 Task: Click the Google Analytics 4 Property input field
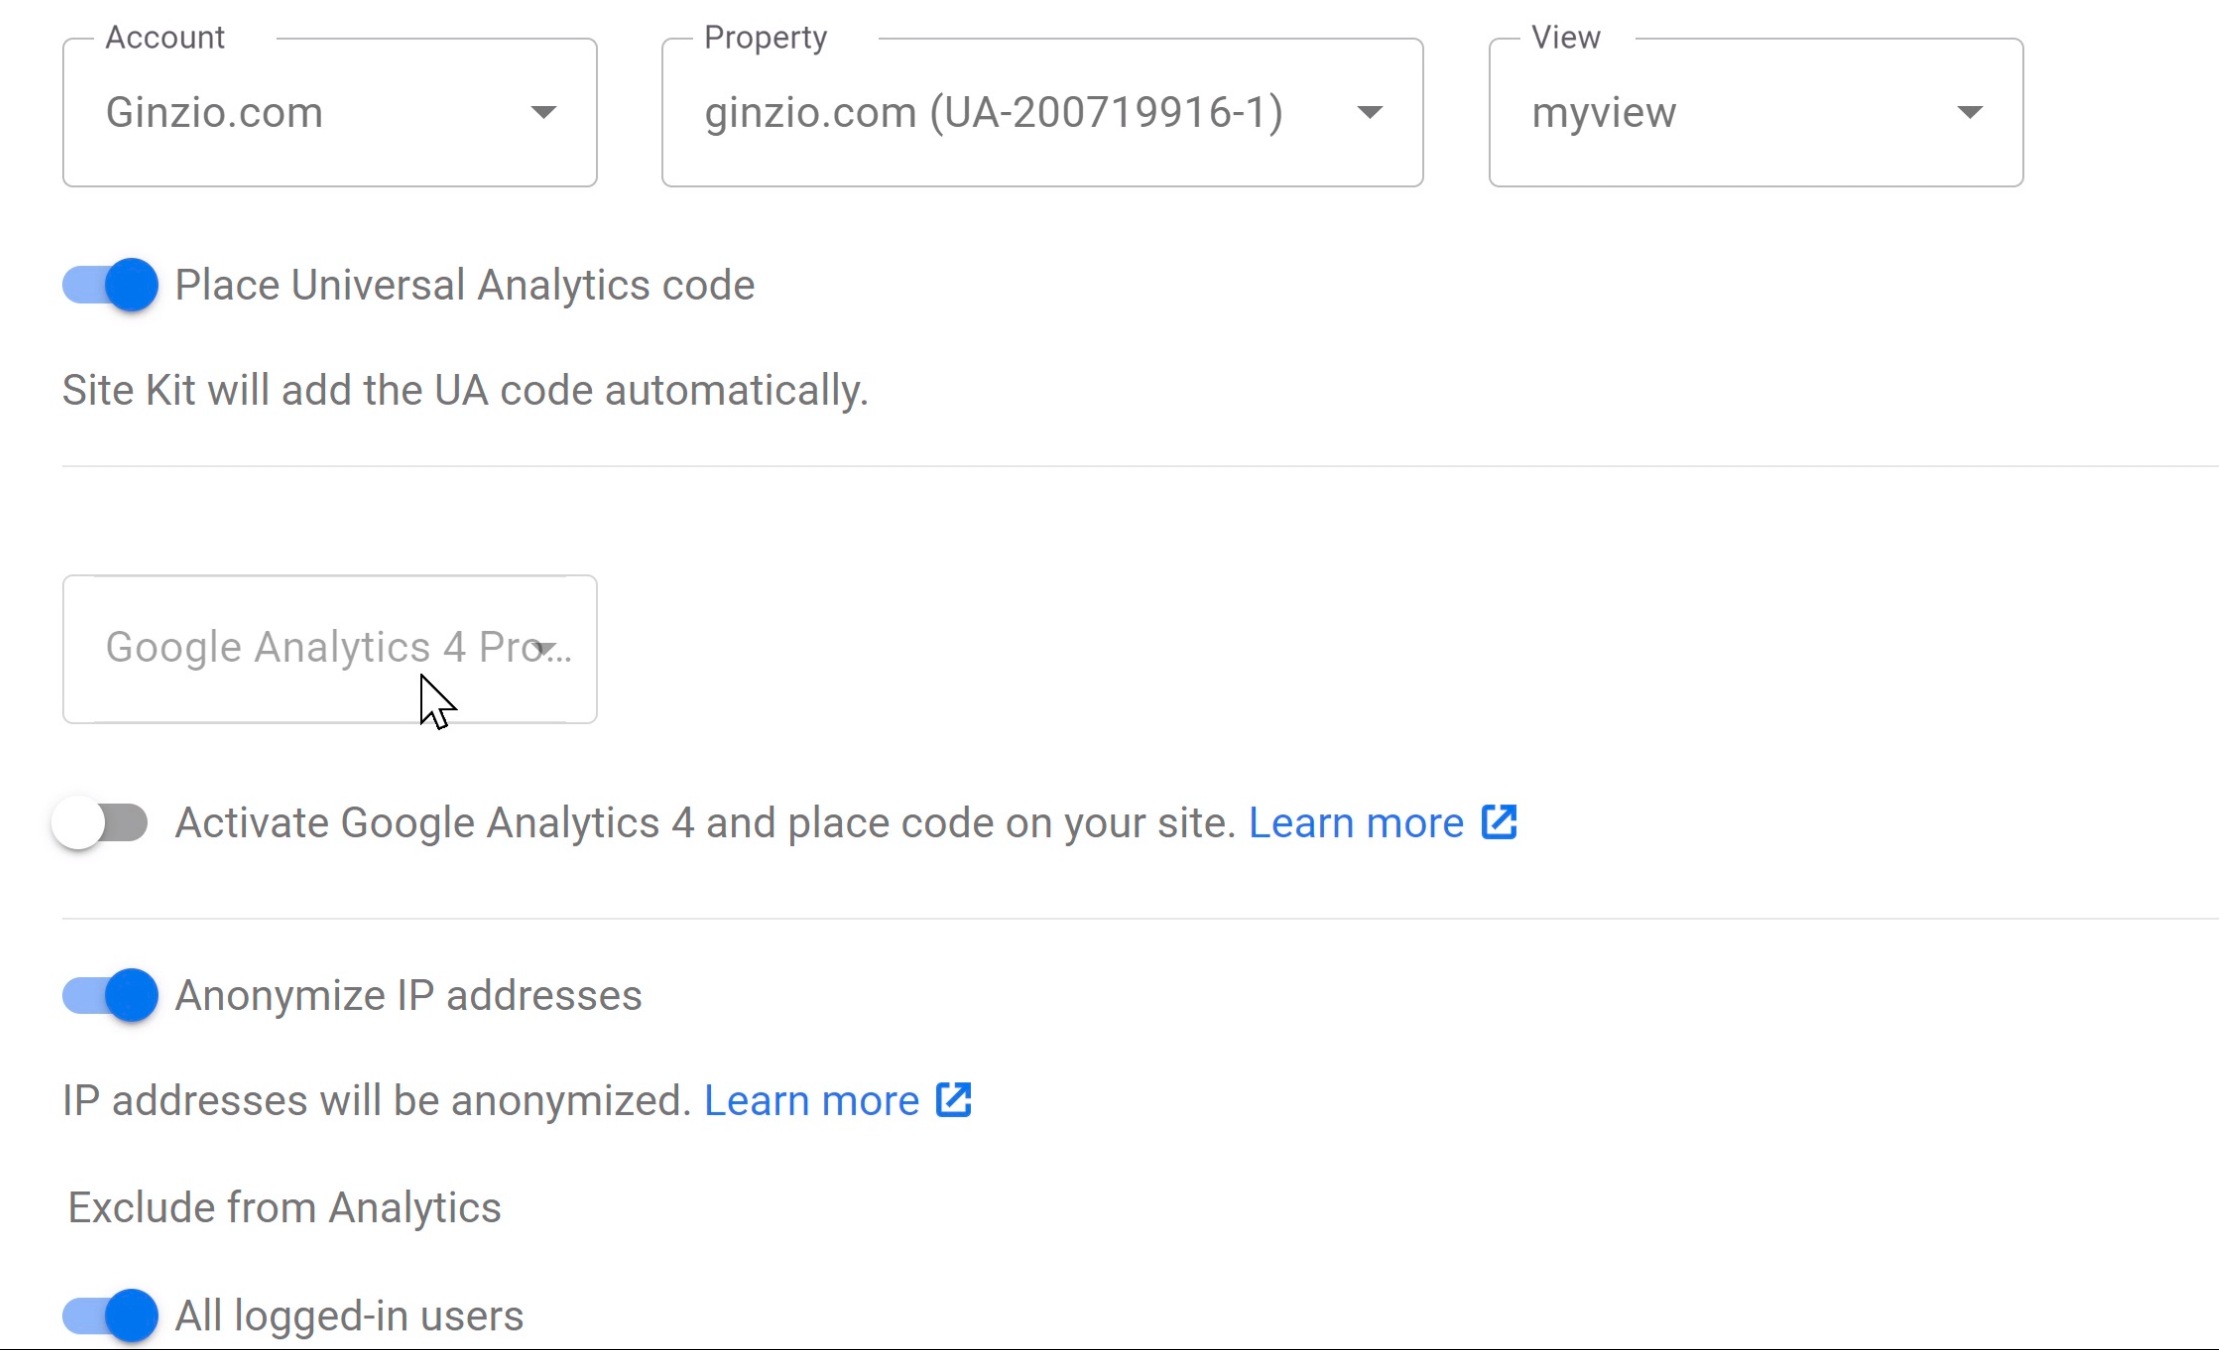pos(300,648)
